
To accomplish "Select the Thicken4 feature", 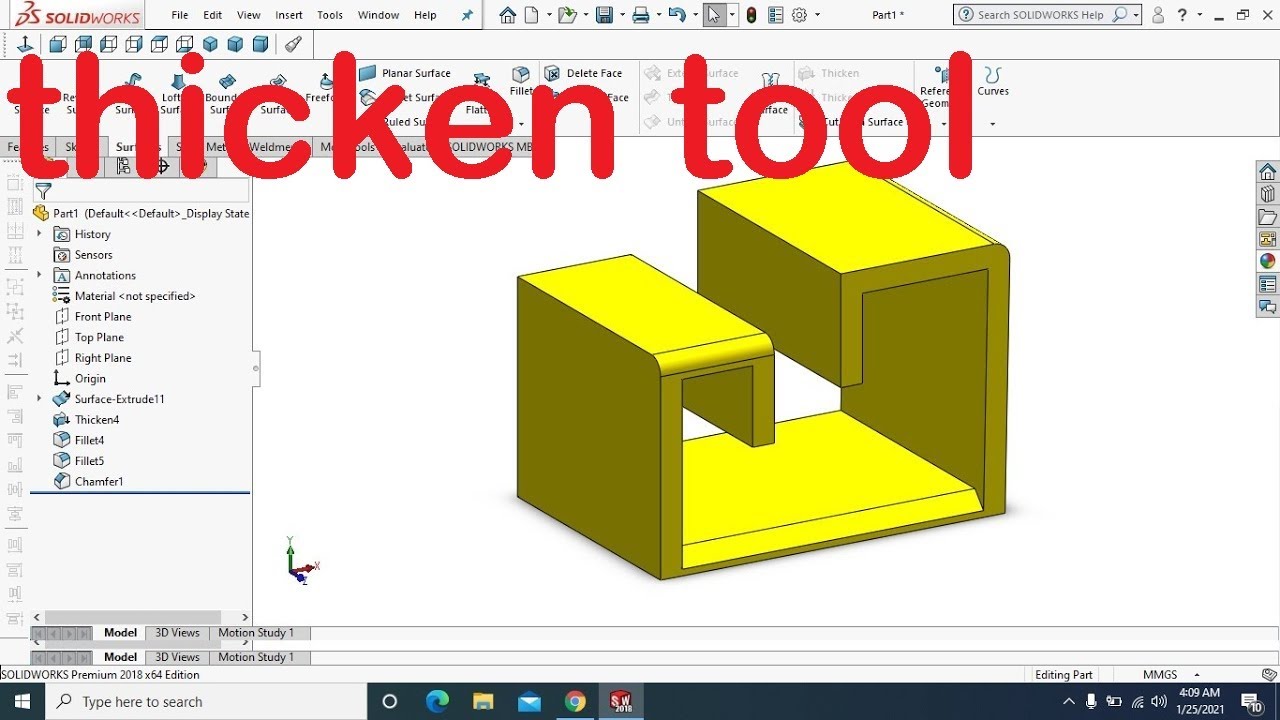I will click(x=86, y=420).
